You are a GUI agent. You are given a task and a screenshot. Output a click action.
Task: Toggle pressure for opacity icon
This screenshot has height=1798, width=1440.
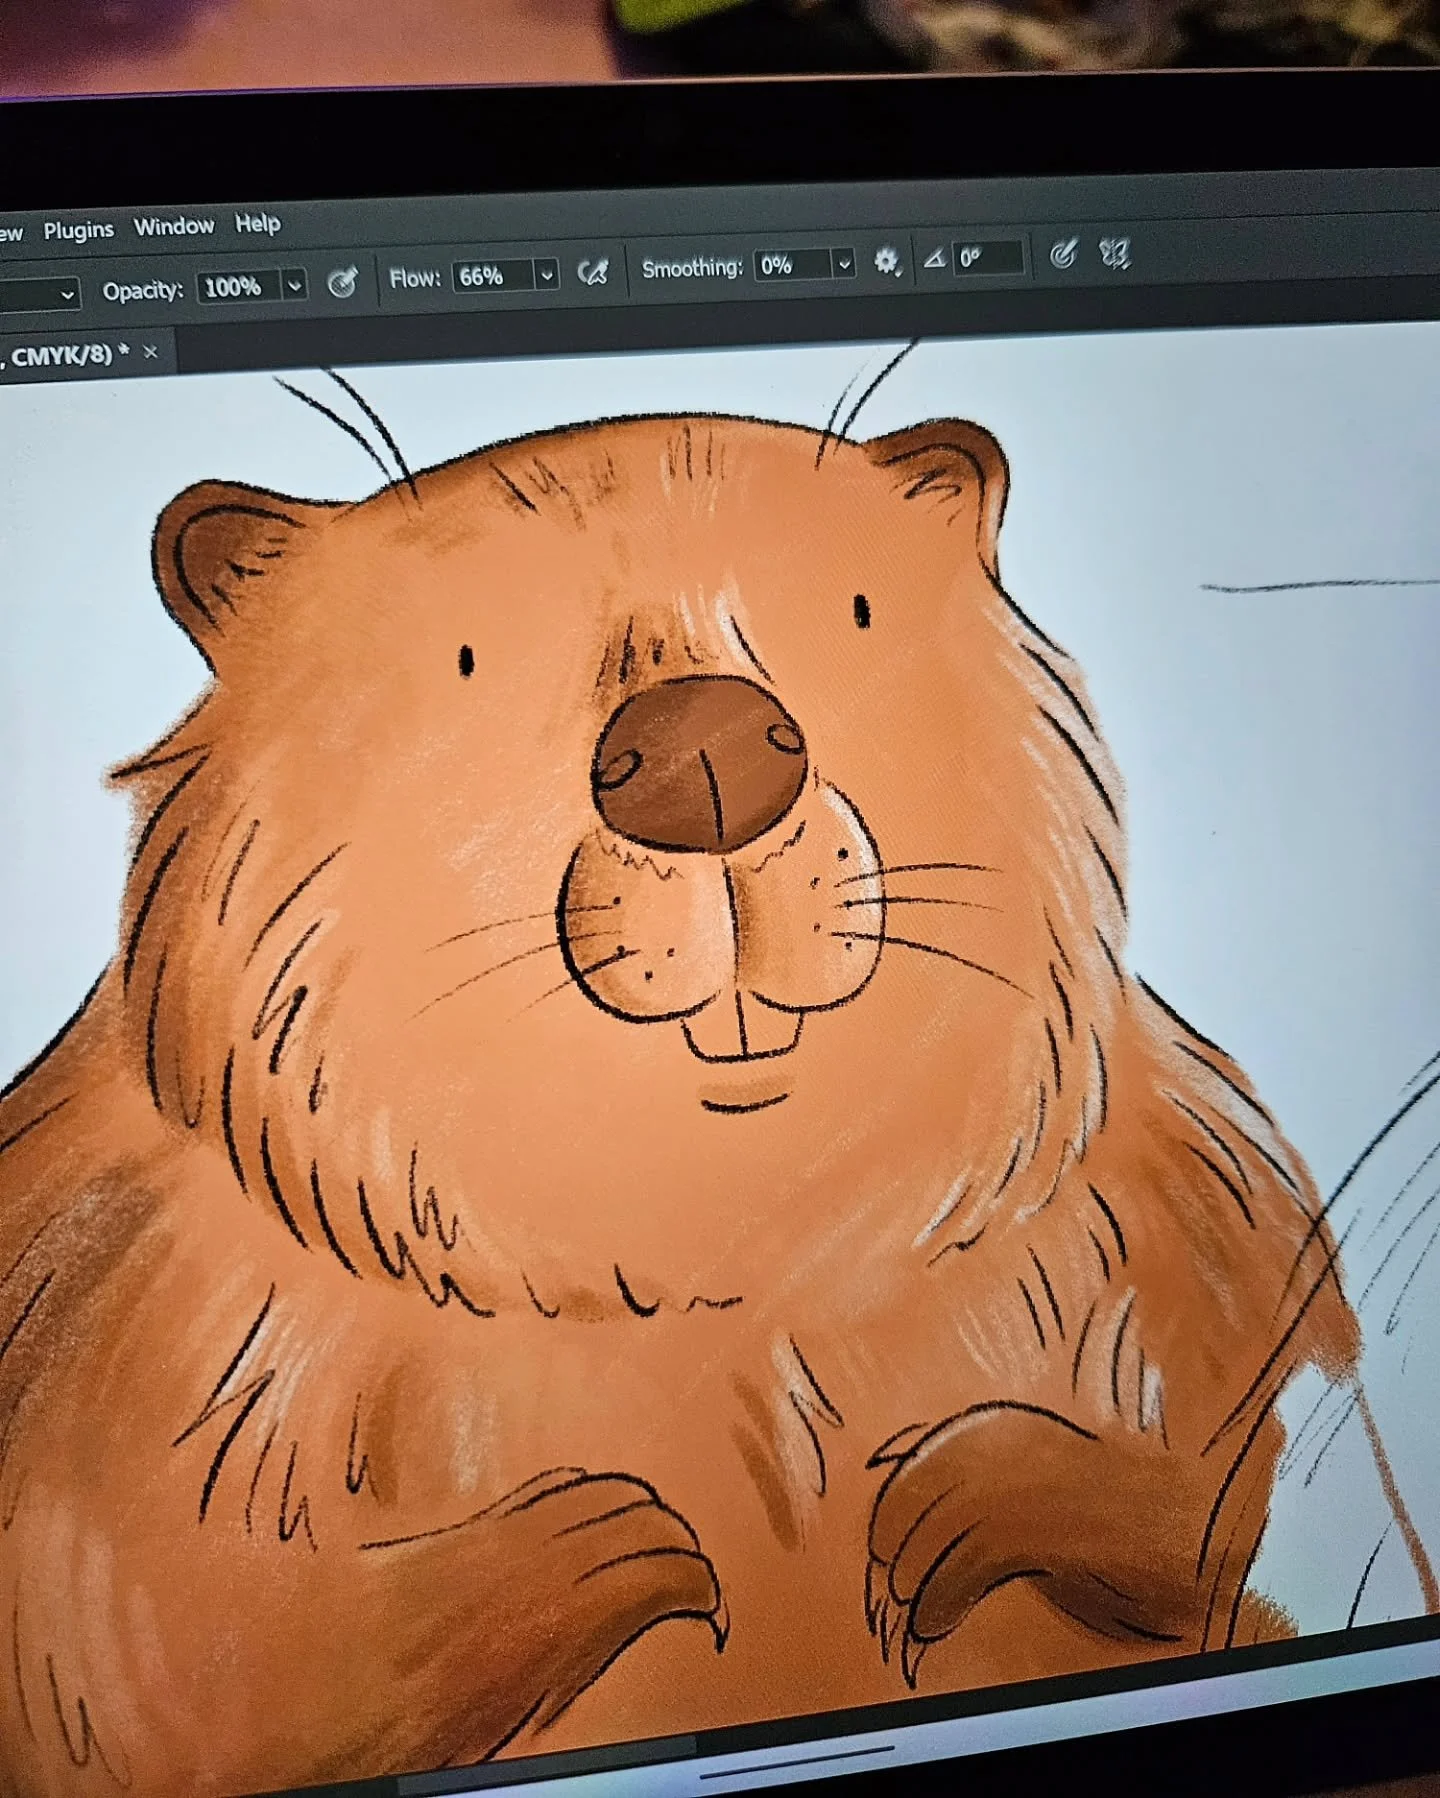point(343,282)
